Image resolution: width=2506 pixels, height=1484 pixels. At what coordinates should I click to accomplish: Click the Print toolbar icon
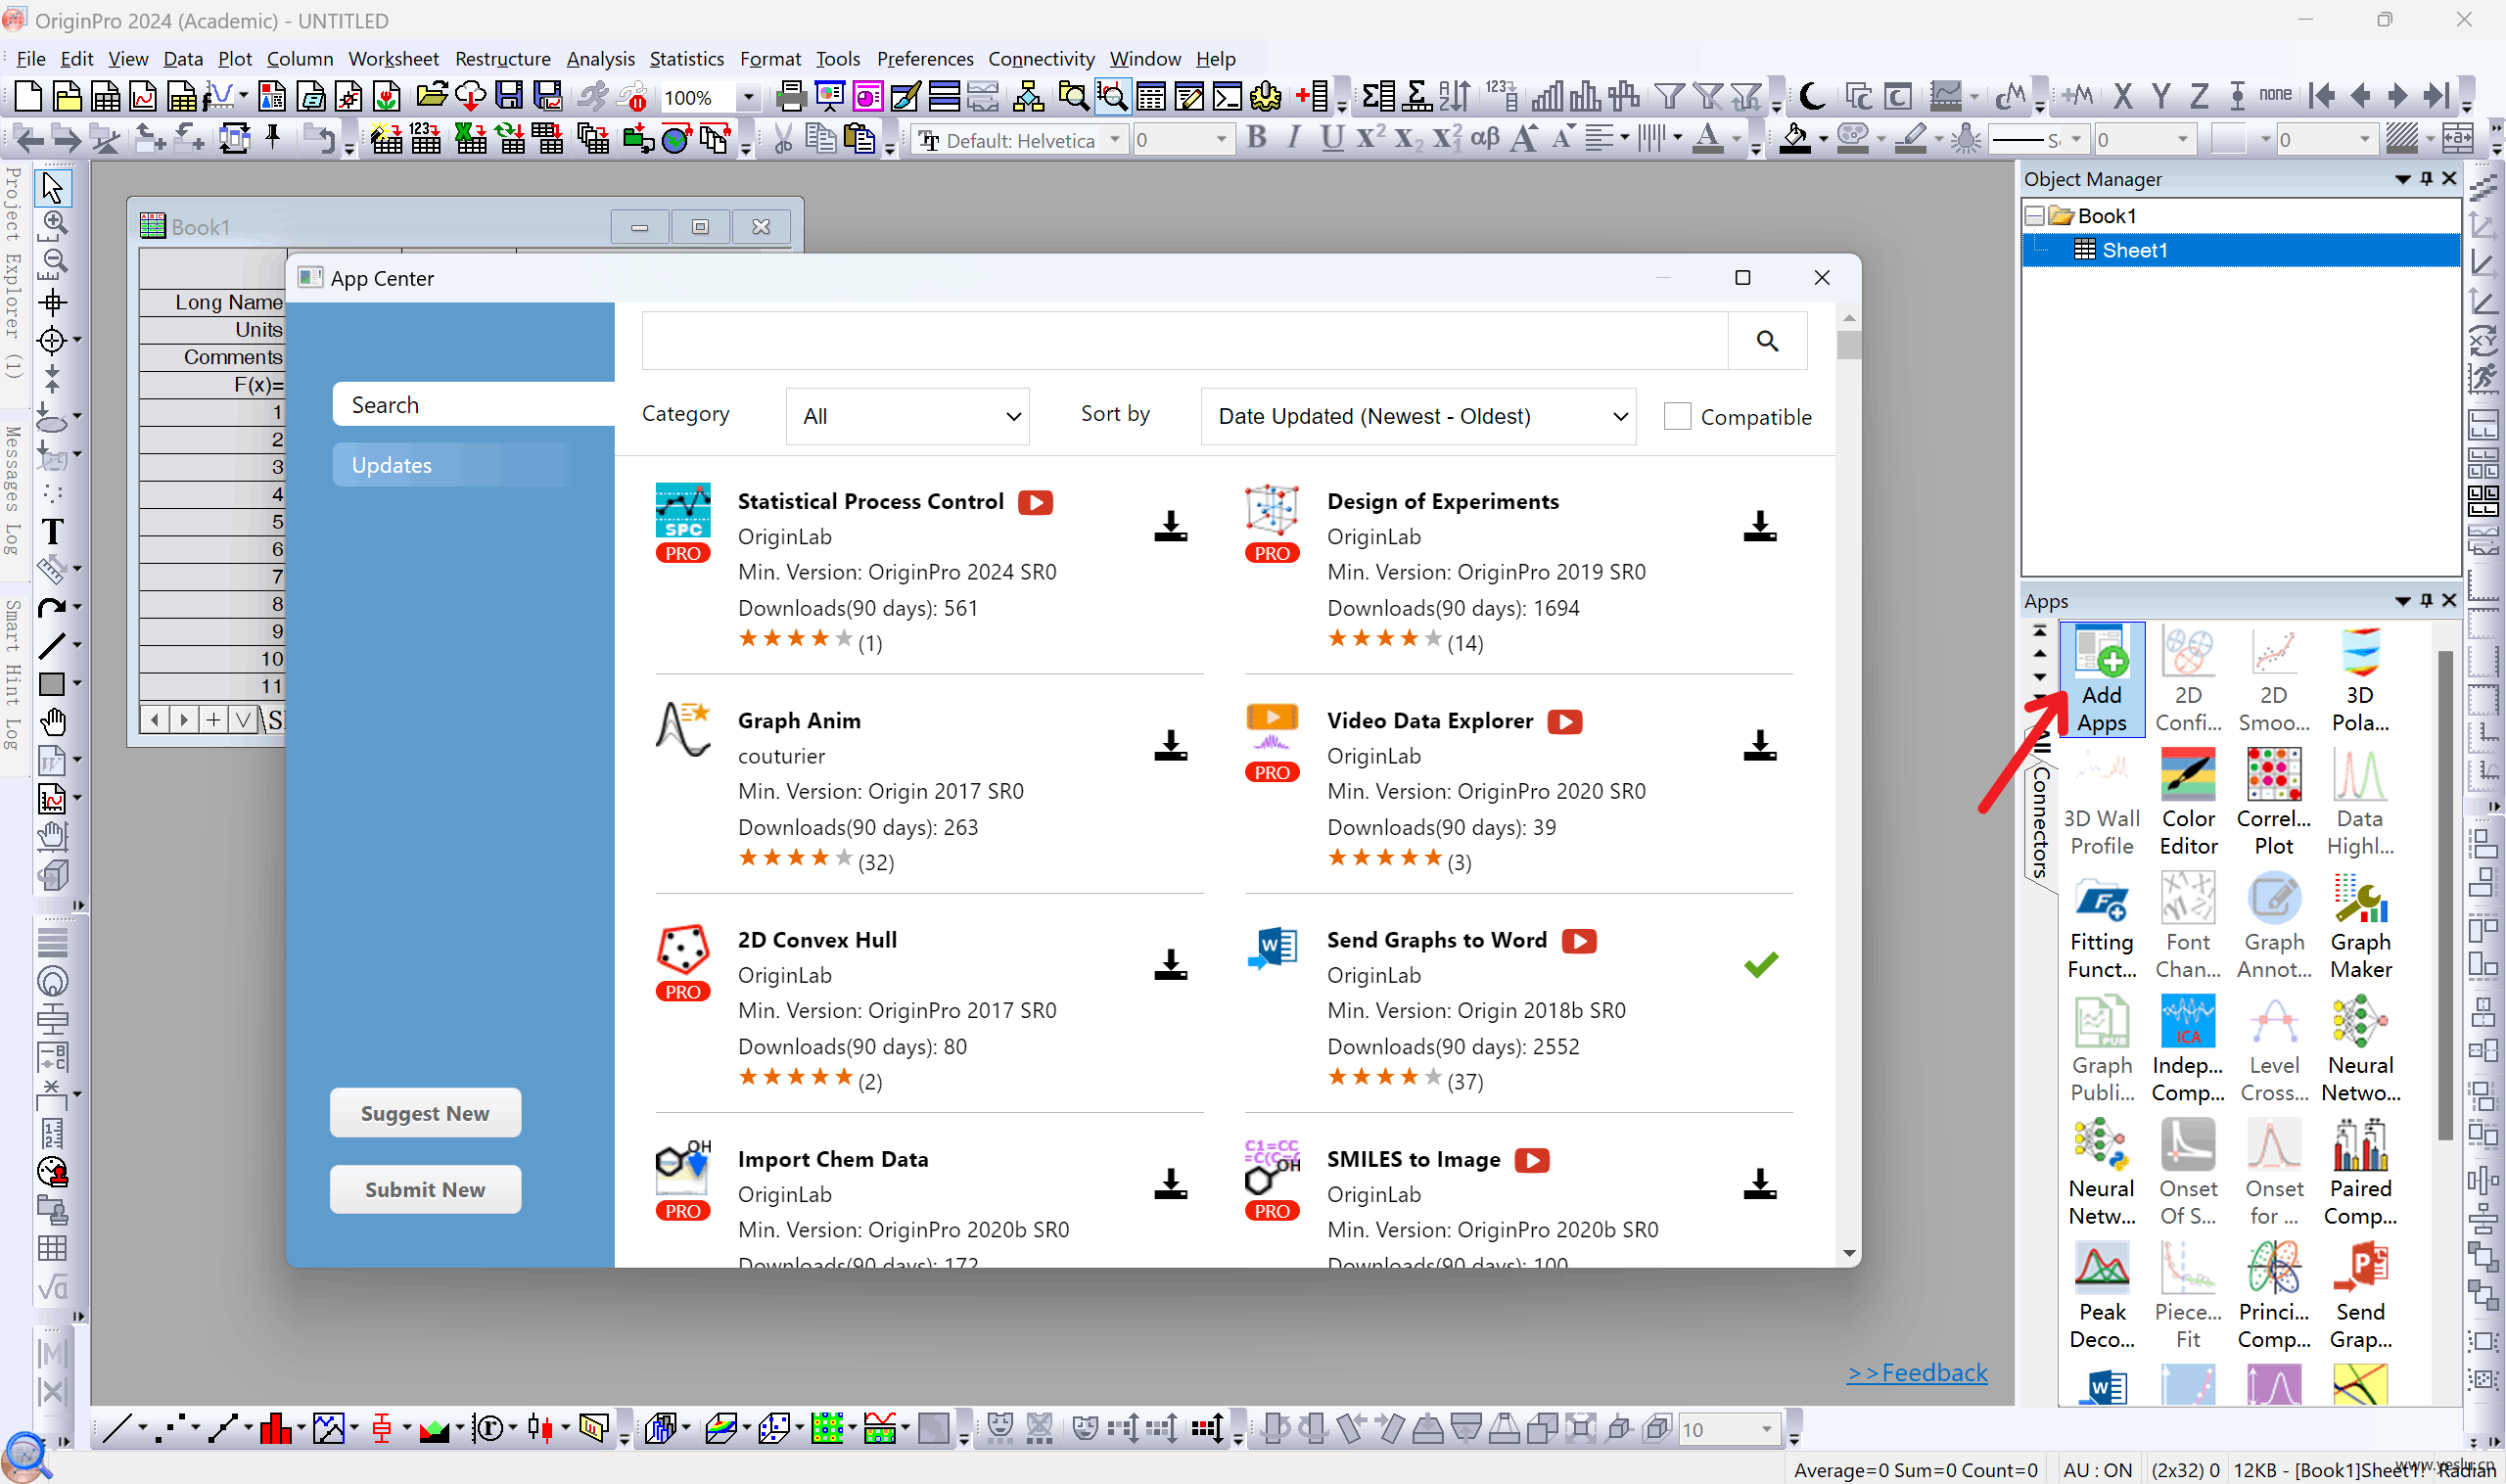click(x=791, y=96)
